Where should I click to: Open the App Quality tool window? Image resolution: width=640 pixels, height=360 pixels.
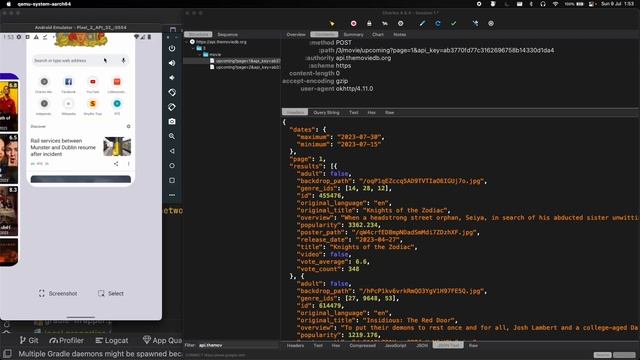(x=162, y=340)
